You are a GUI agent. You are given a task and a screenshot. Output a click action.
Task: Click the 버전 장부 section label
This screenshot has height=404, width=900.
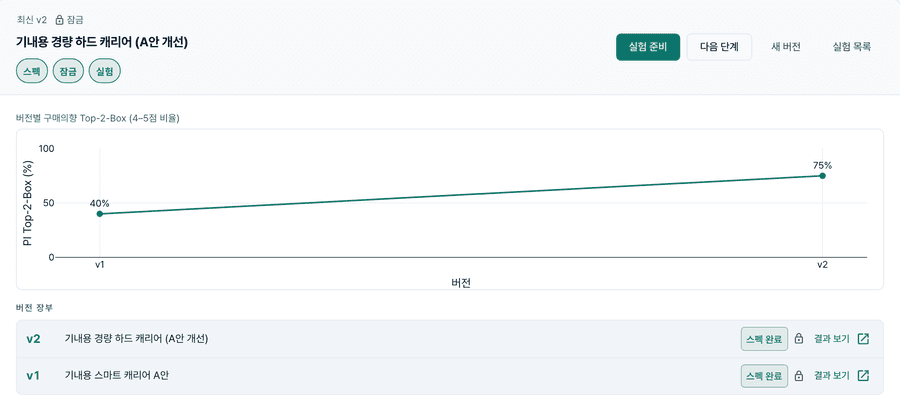coord(34,308)
